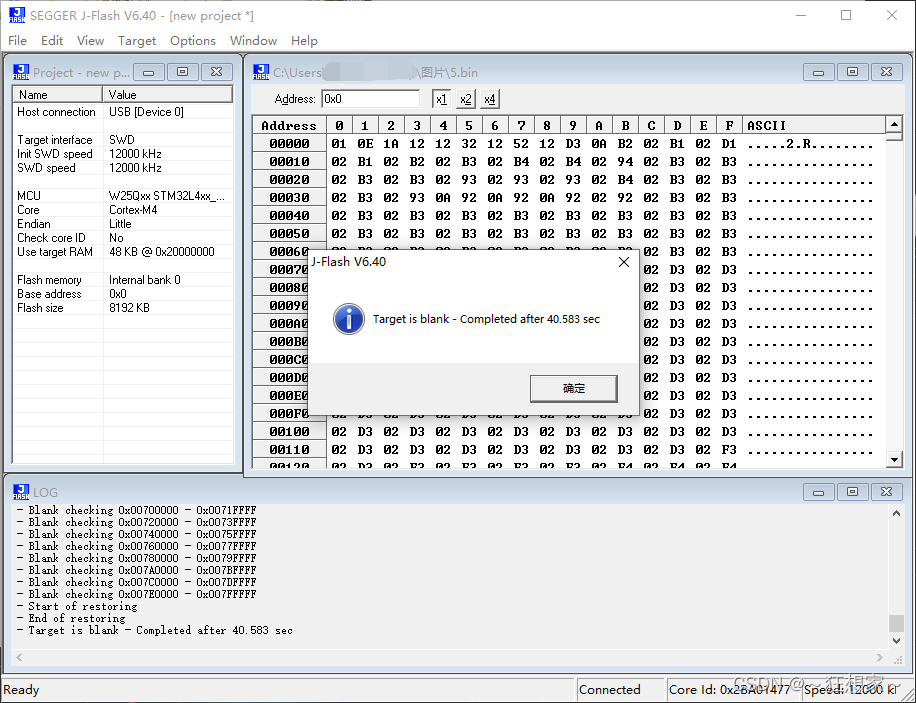Select the Base address row
916x703 pixels.
[123, 294]
